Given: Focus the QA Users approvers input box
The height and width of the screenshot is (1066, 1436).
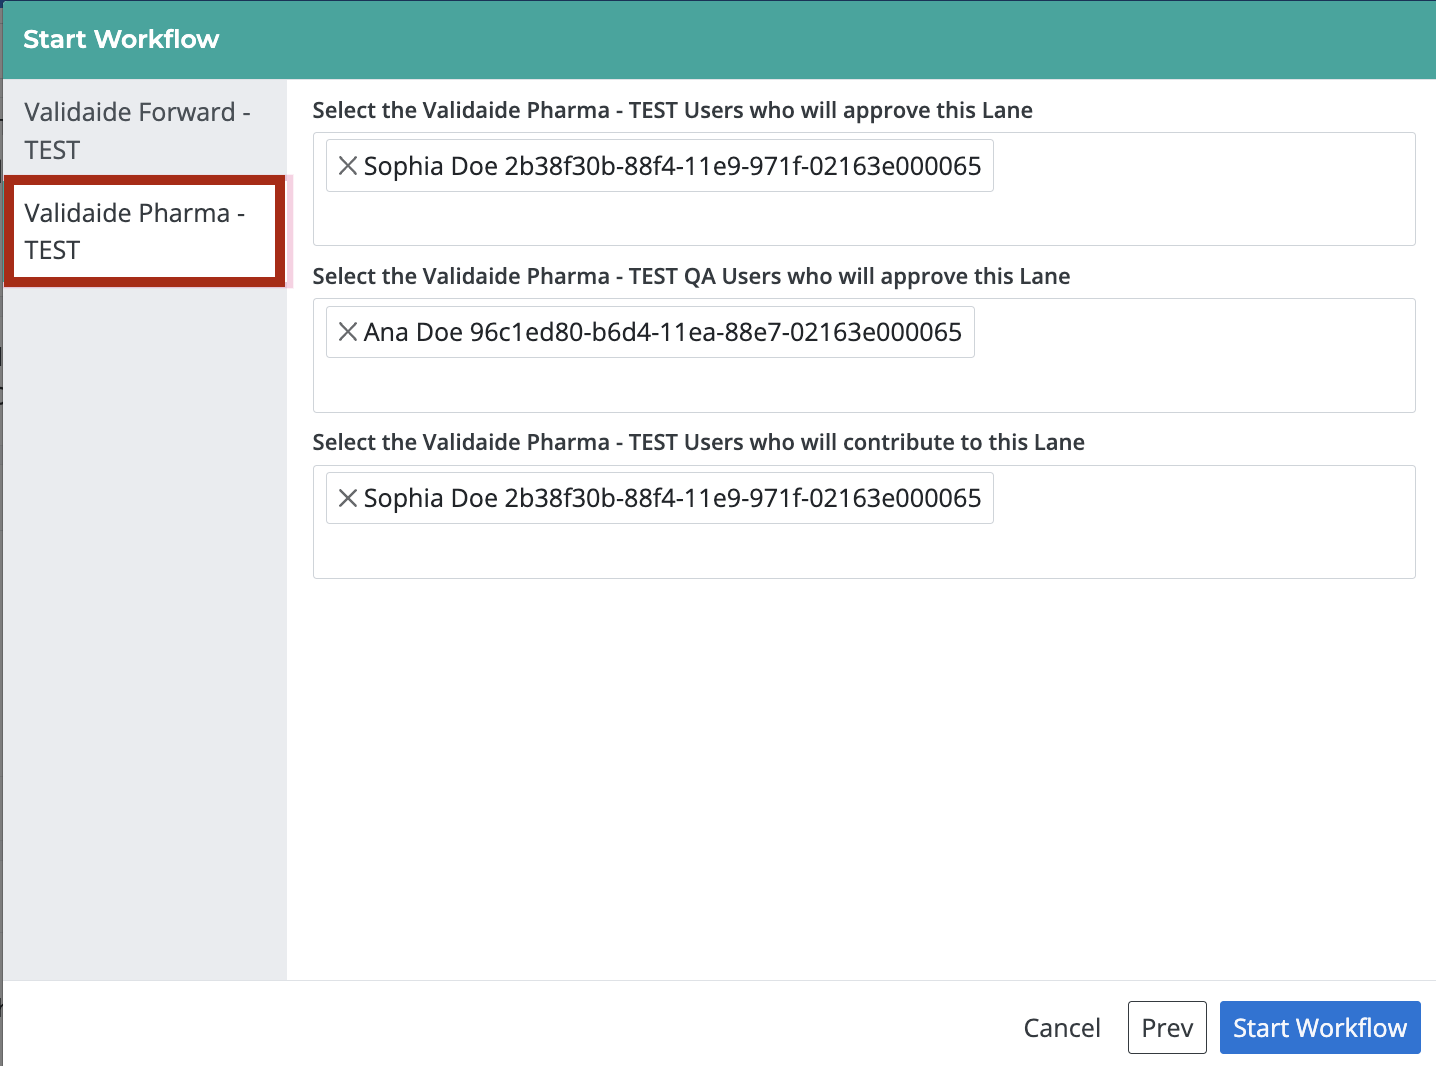Looking at the screenshot, I should pos(864,355).
